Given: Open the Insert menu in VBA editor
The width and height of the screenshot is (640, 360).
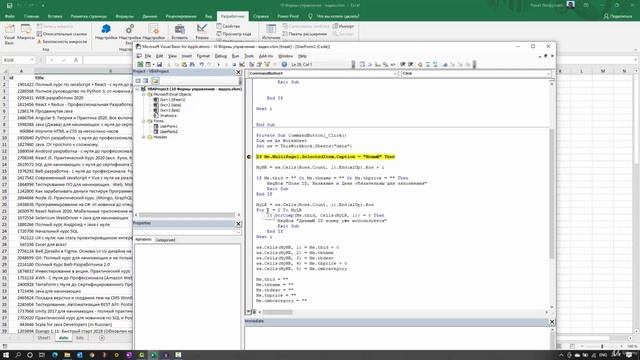Looking at the screenshot, I should click(187, 56).
